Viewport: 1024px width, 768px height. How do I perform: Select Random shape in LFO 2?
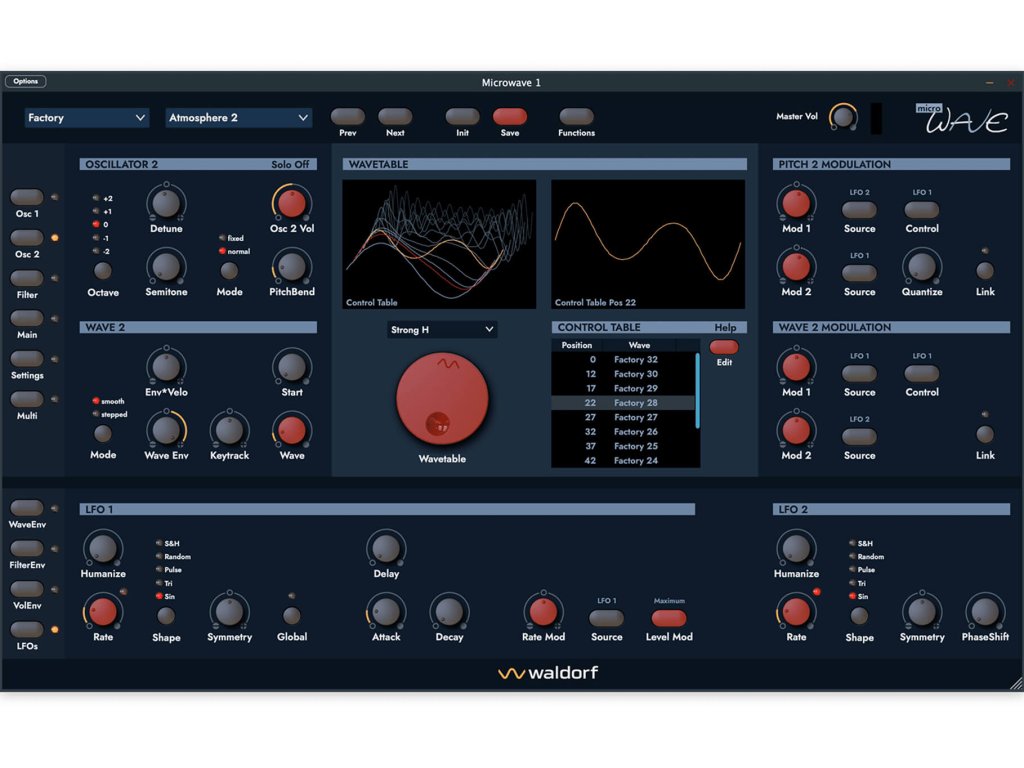coord(852,556)
